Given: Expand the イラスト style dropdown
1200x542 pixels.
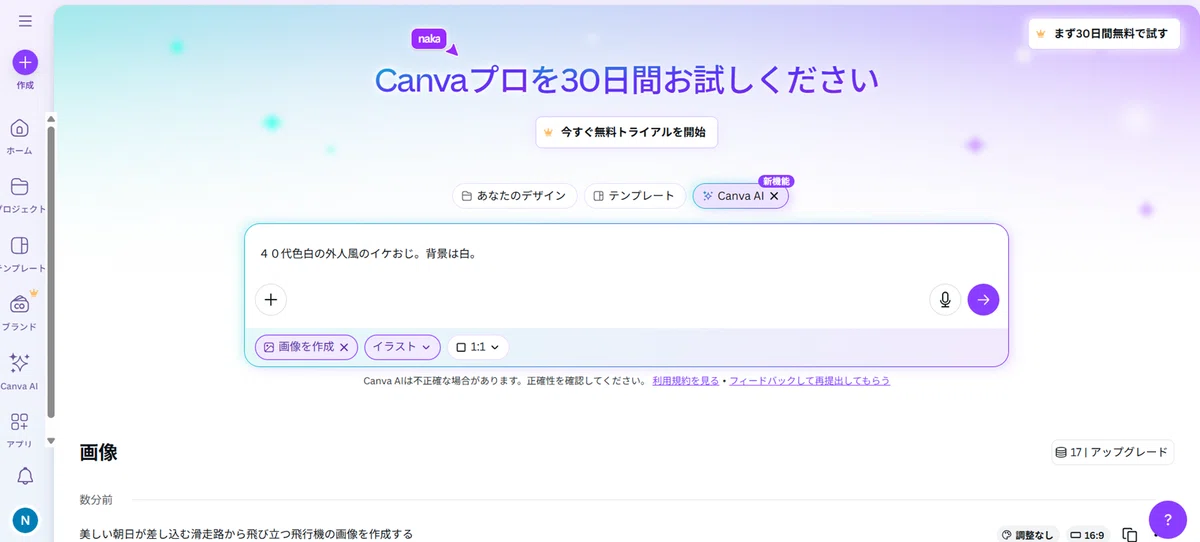Looking at the screenshot, I should [402, 347].
